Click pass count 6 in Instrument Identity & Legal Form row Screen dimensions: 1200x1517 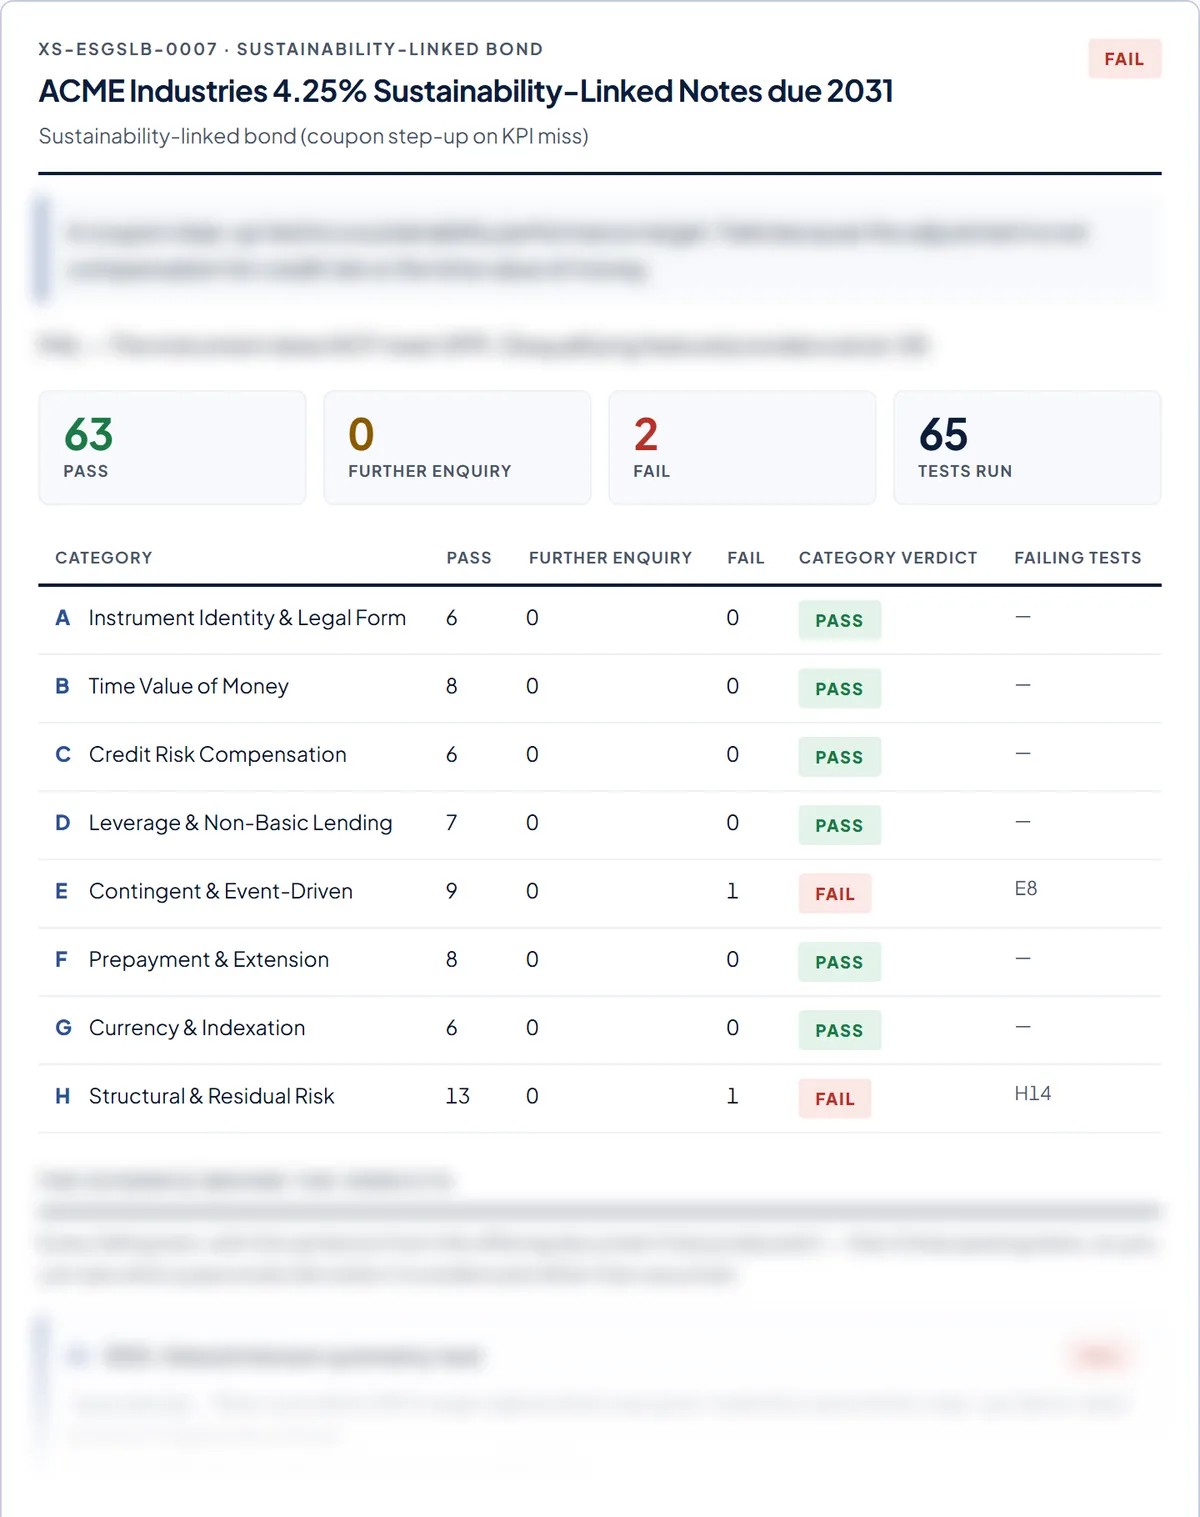pos(452,618)
